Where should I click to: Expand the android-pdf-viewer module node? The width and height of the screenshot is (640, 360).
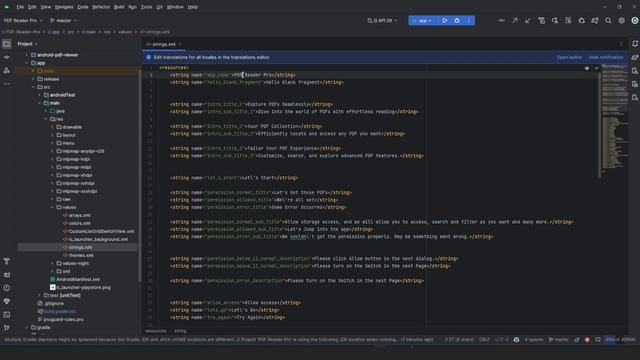click(x=27, y=55)
